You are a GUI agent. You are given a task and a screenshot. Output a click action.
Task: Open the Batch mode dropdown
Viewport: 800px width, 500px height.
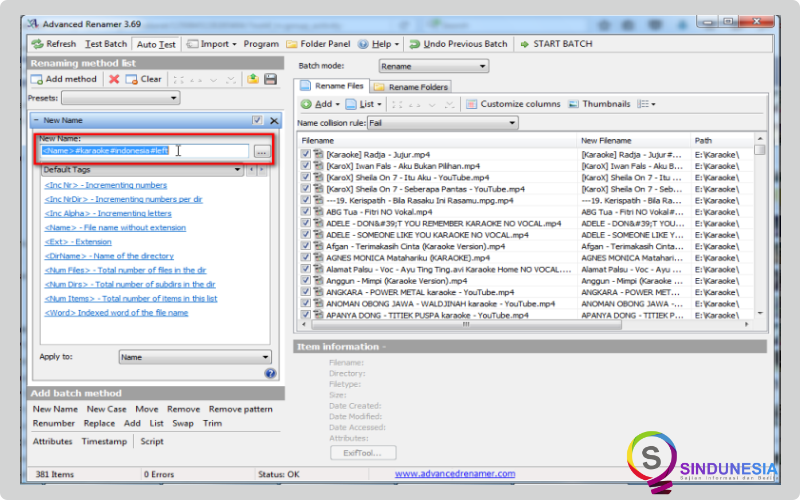[434, 66]
